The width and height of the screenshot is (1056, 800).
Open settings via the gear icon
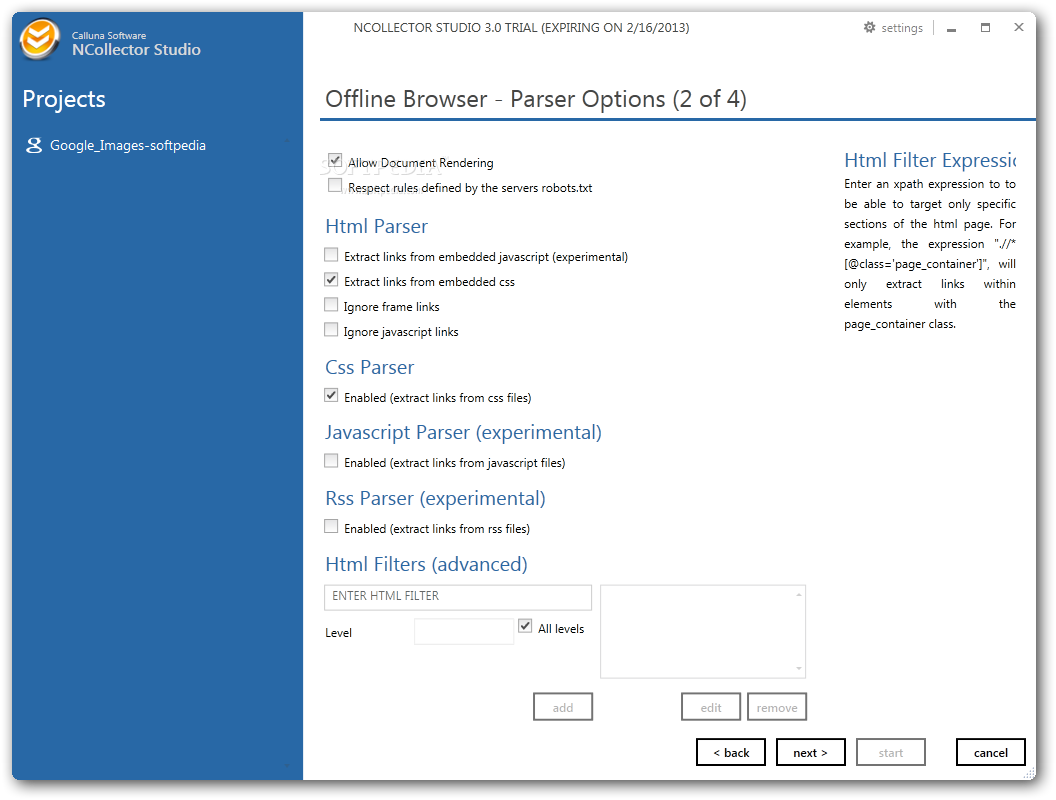[869, 27]
